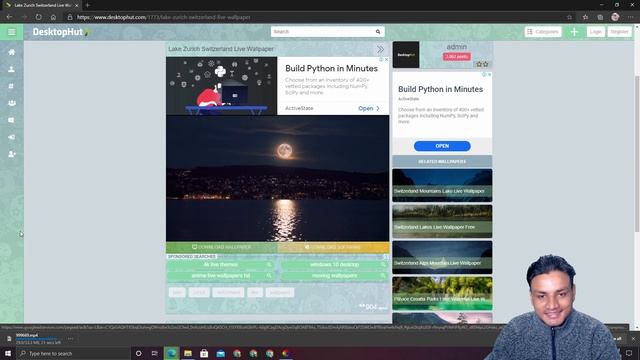Viewport: 640px width, 360px height.
Task: Open the Categories dropdown
Action: tap(542, 31)
